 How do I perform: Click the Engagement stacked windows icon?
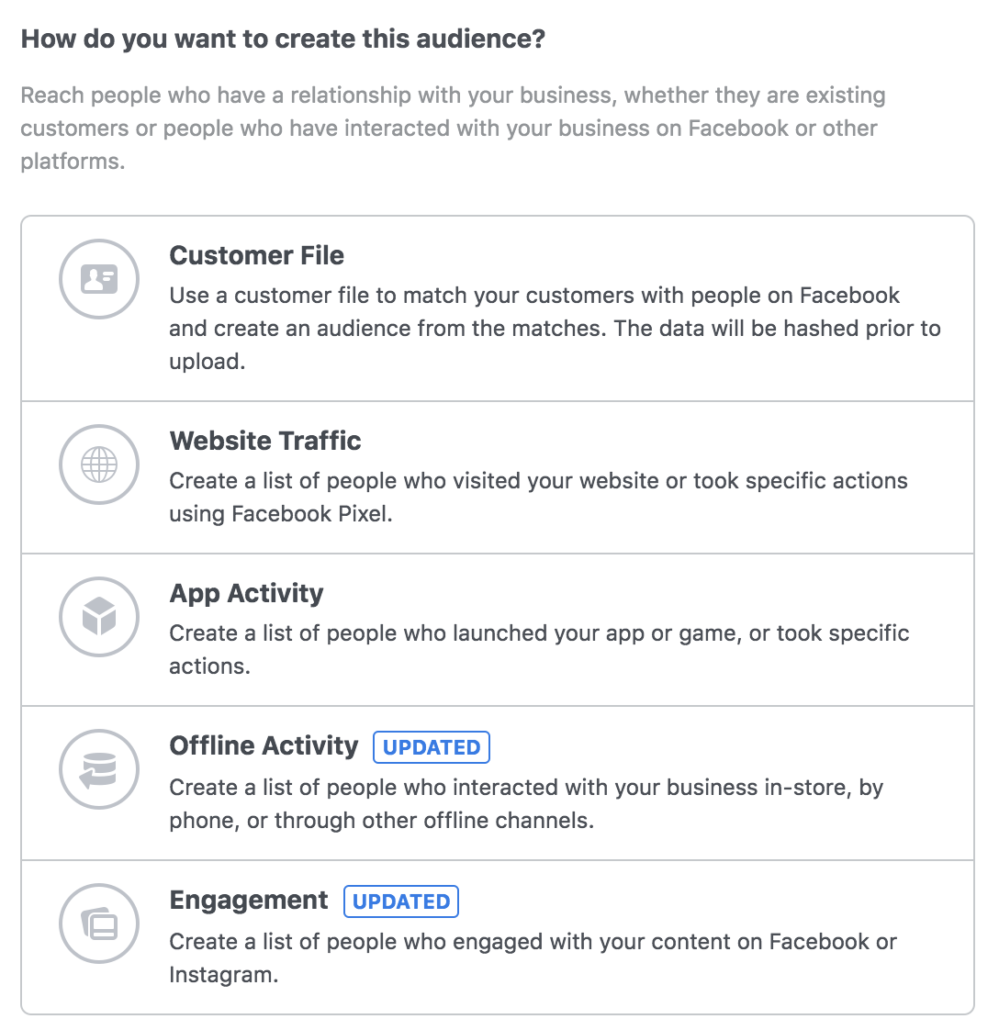click(x=99, y=924)
